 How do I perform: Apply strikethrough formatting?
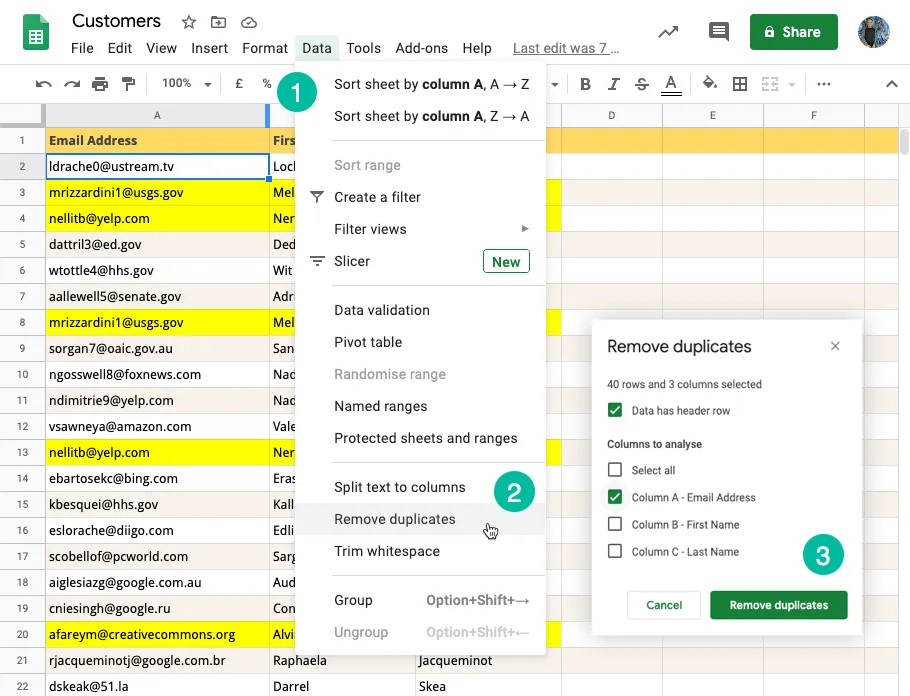click(641, 84)
